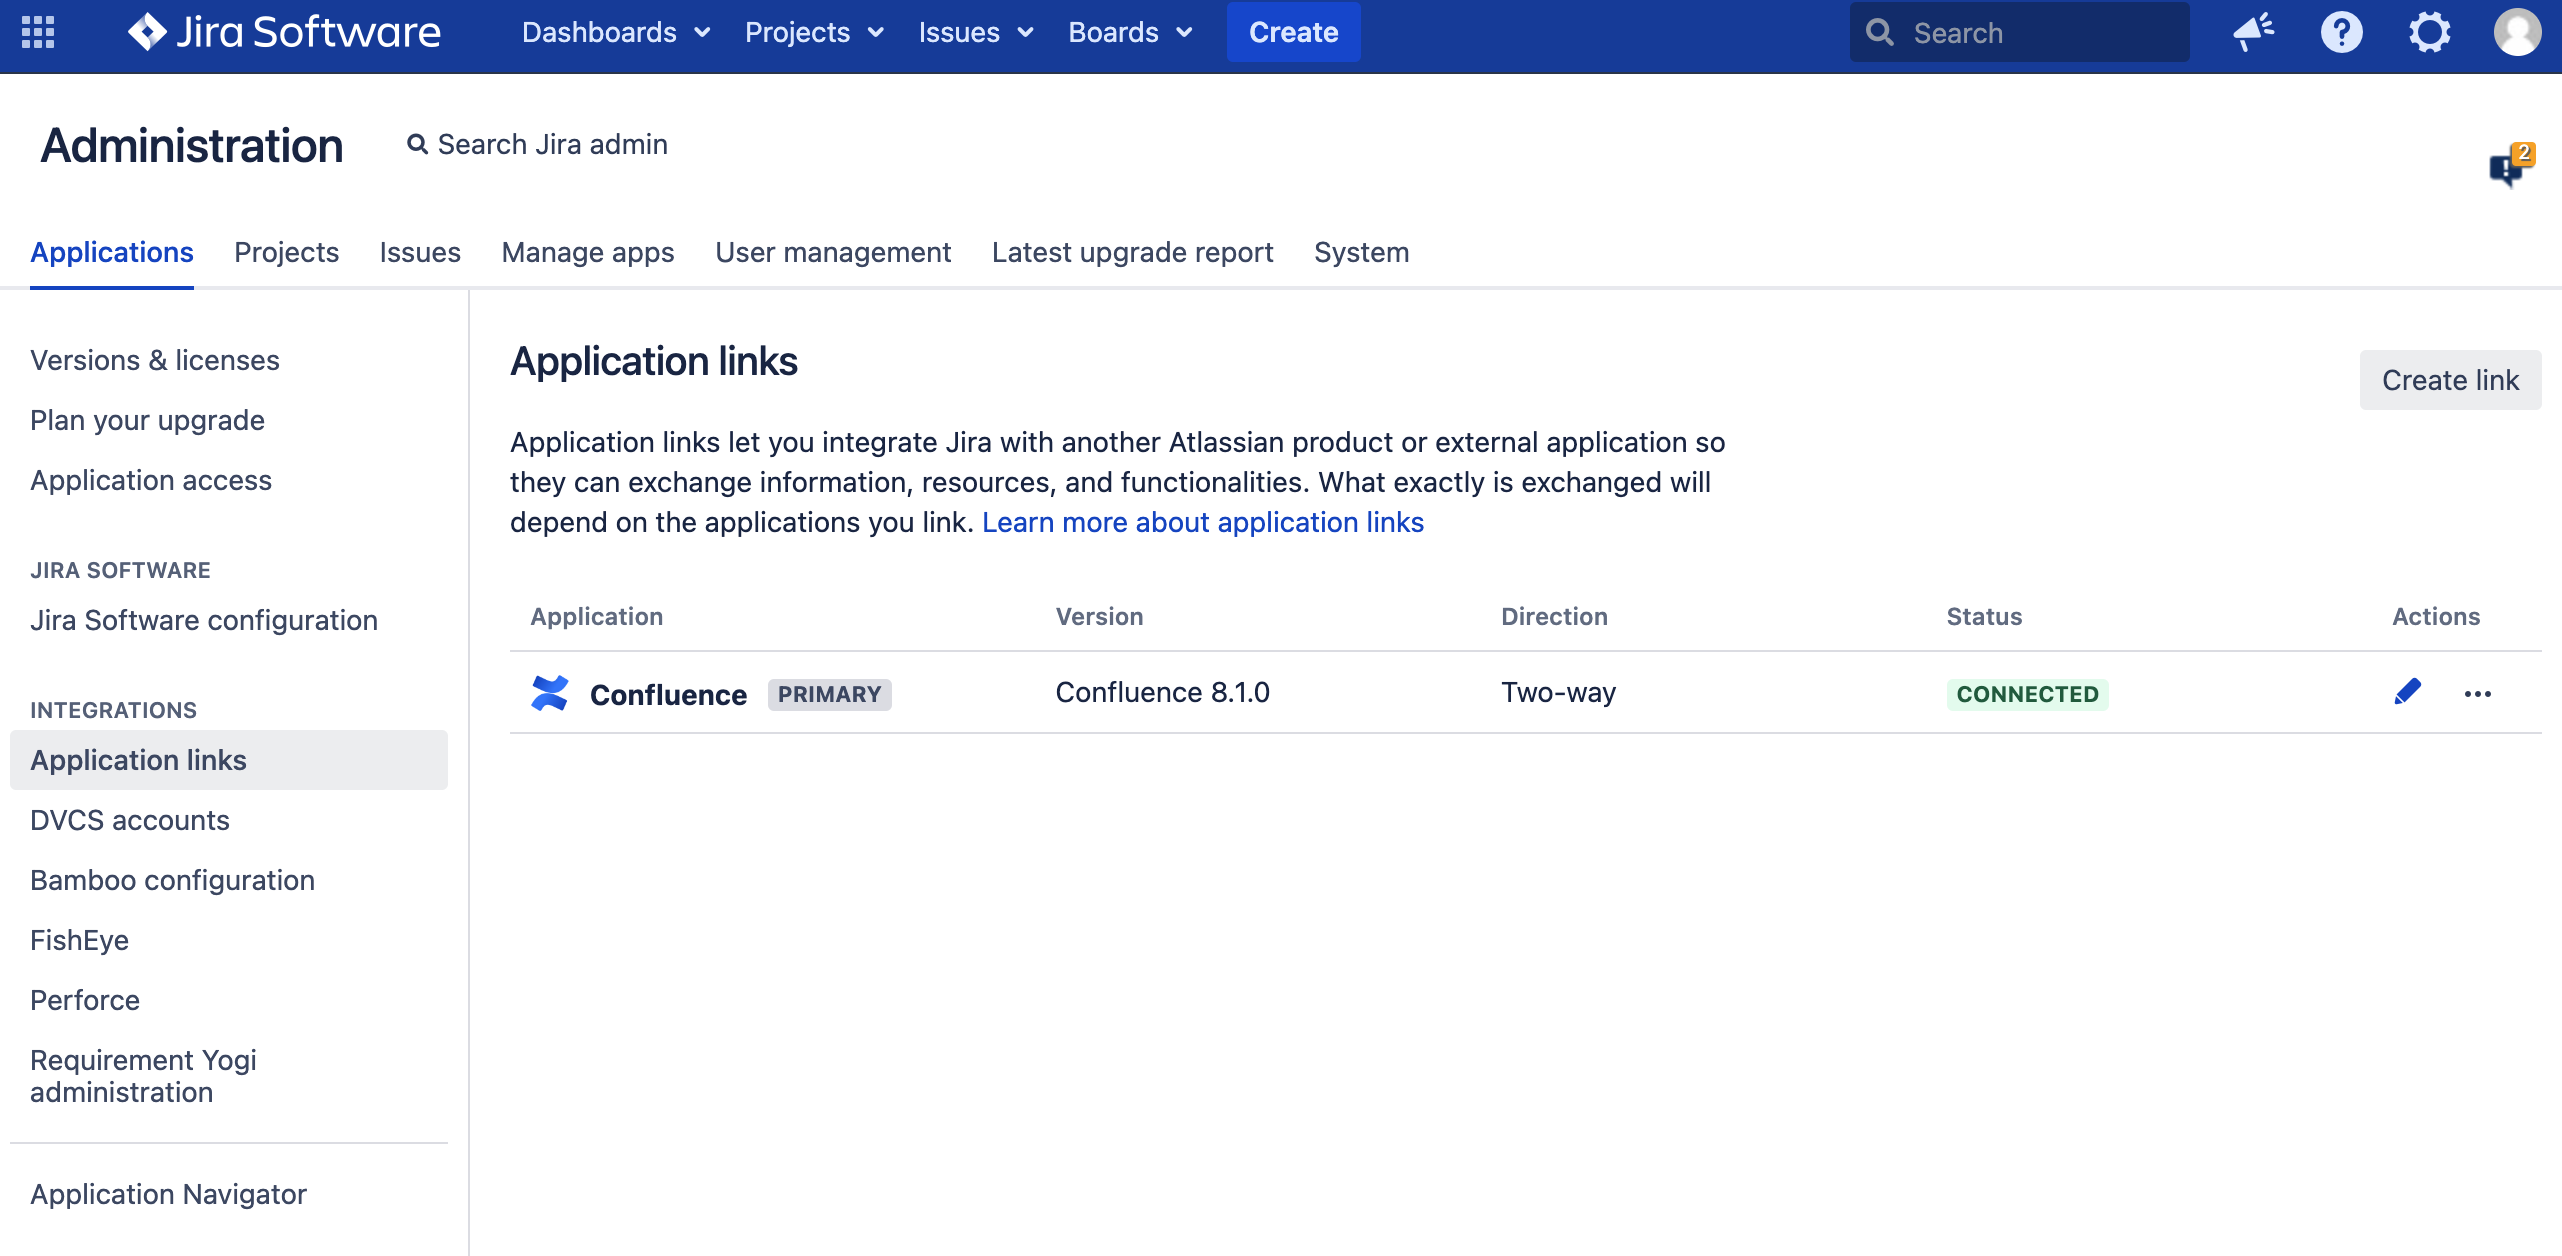Open the help question mark icon
Screen dimensions: 2562x1256
(x=2341, y=32)
